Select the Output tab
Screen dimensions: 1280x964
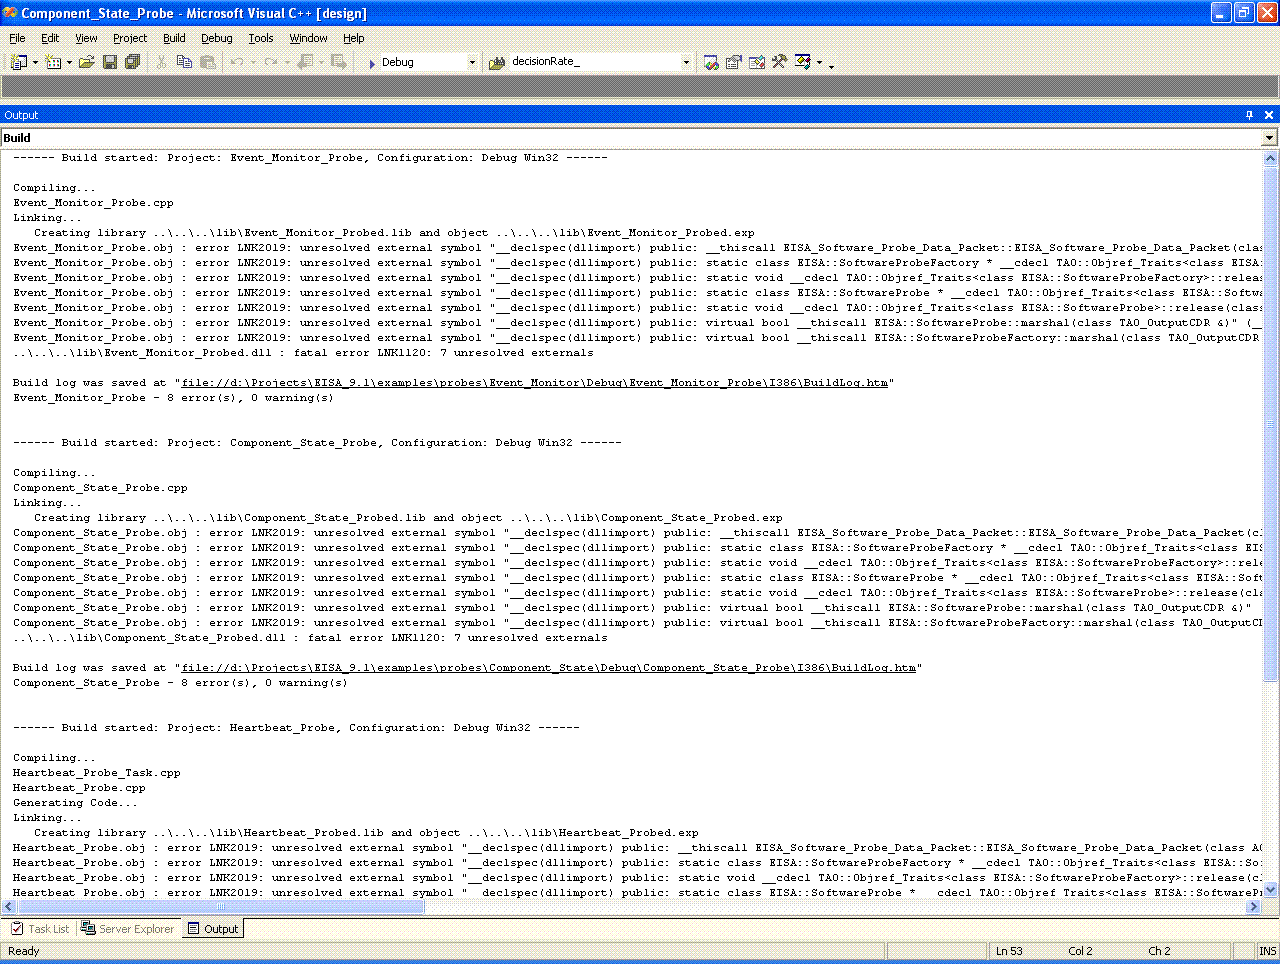coord(213,929)
